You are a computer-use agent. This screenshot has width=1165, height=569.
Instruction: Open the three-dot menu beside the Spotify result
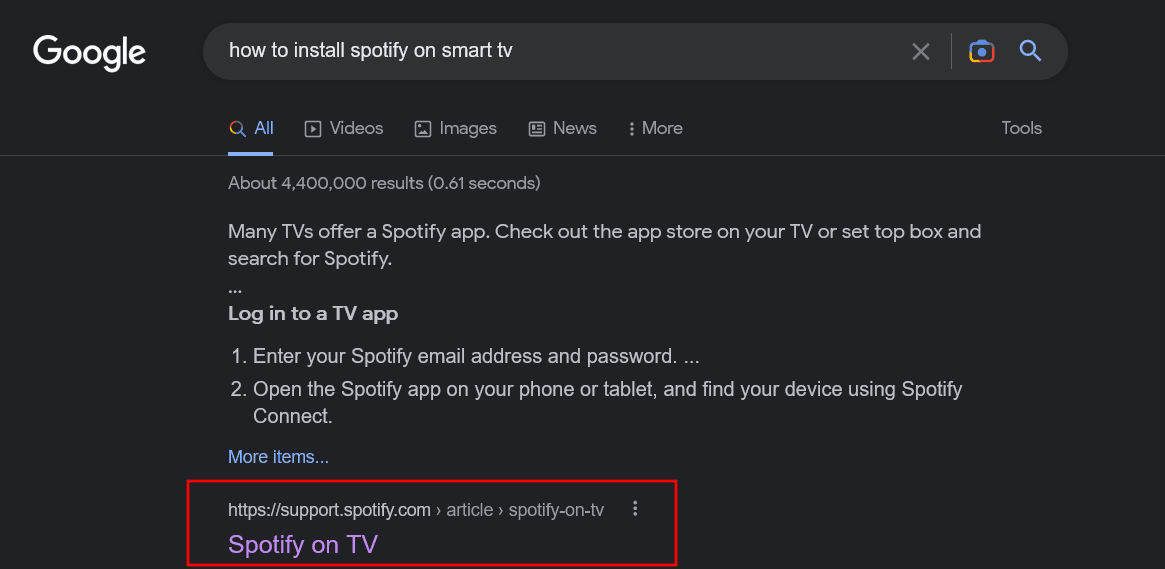pos(635,509)
